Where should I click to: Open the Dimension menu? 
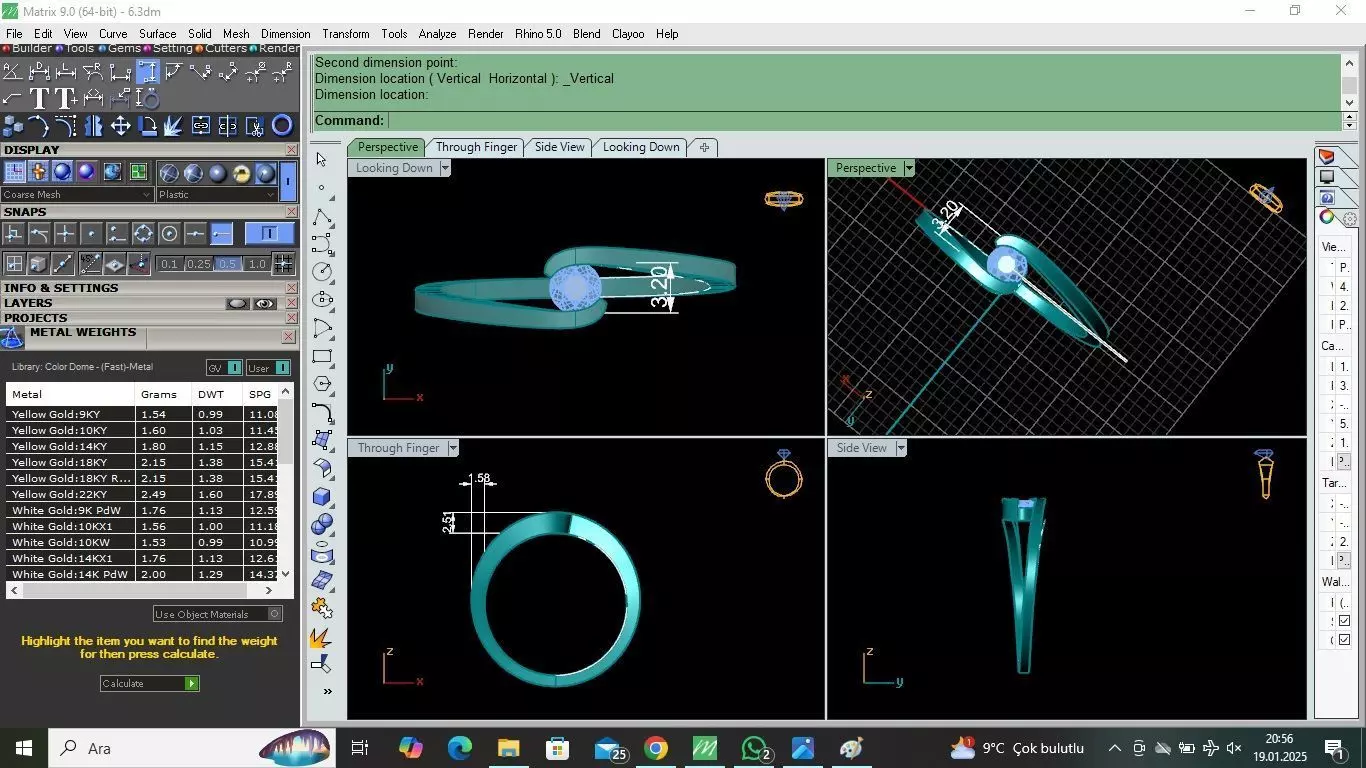[x=285, y=34]
